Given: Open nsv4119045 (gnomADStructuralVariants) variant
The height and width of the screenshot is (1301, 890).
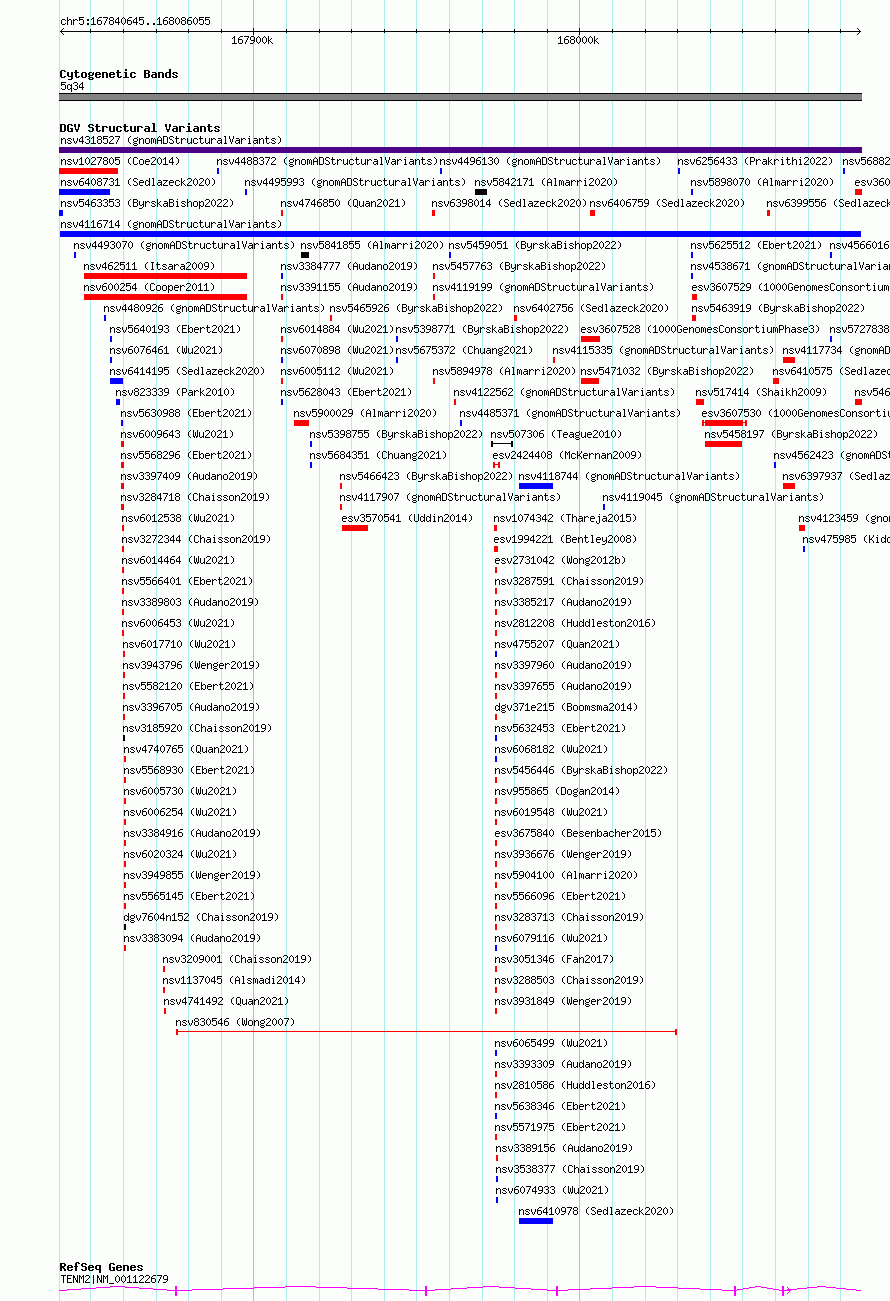Looking at the screenshot, I should [x=713, y=497].
